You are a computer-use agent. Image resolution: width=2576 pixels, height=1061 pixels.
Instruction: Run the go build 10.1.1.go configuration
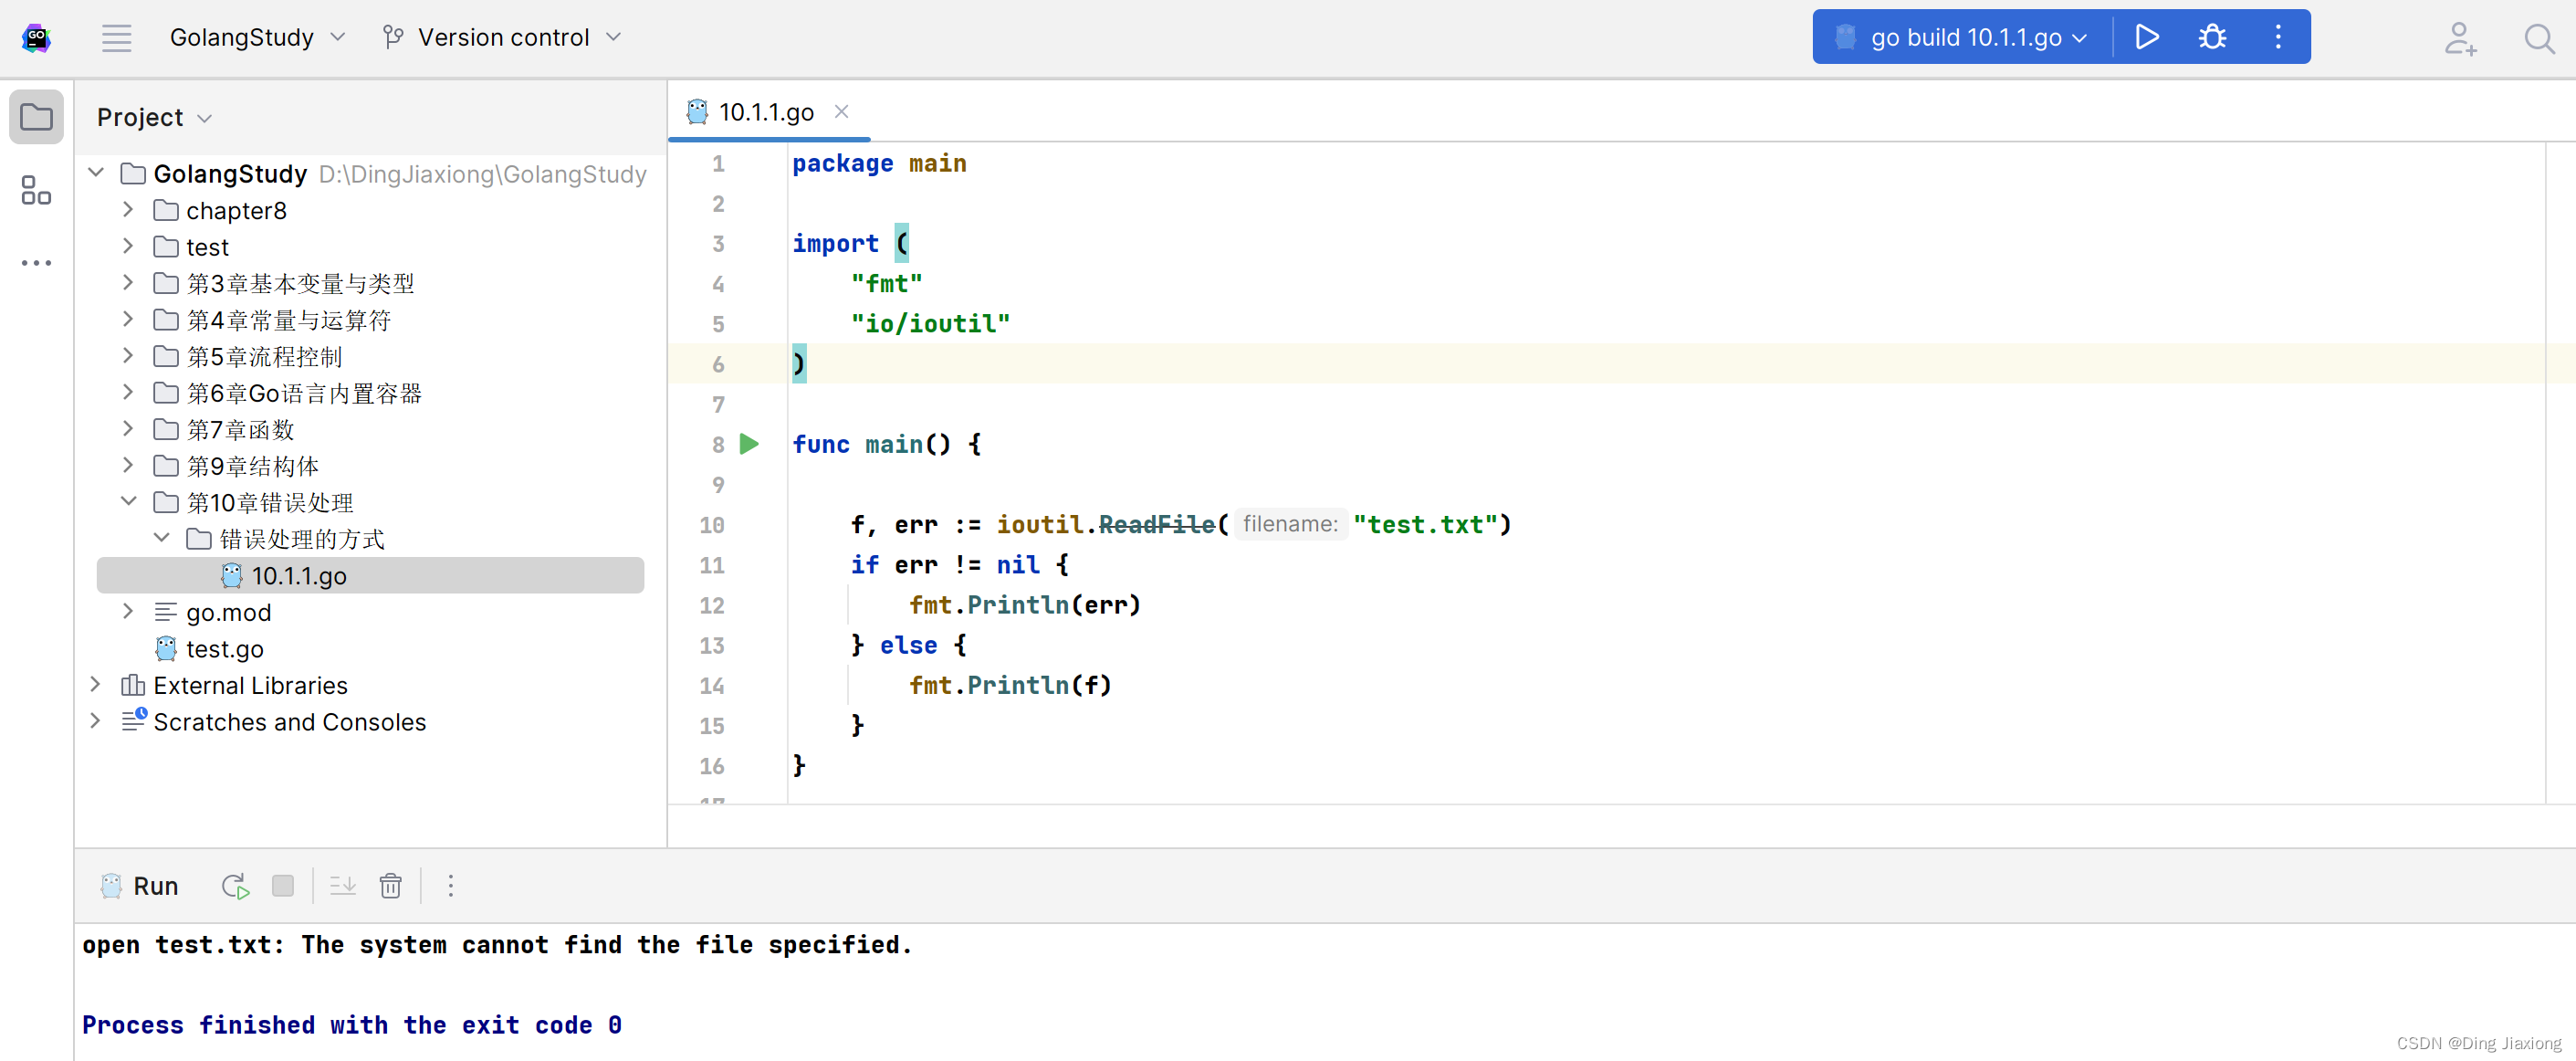point(2146,37)
